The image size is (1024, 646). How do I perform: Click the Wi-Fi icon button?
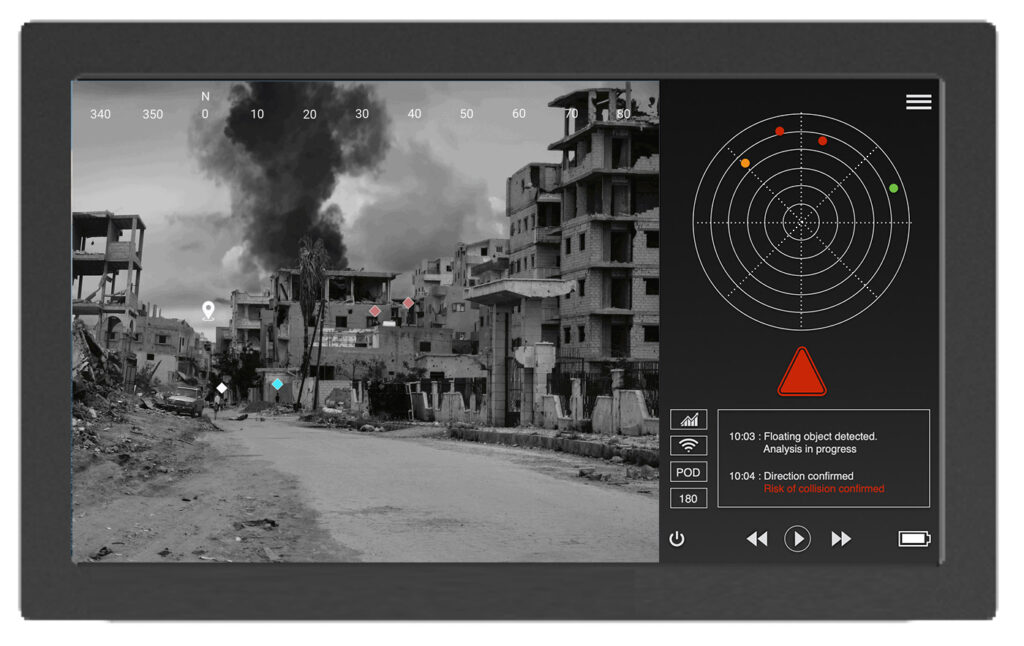click(688, 445)
